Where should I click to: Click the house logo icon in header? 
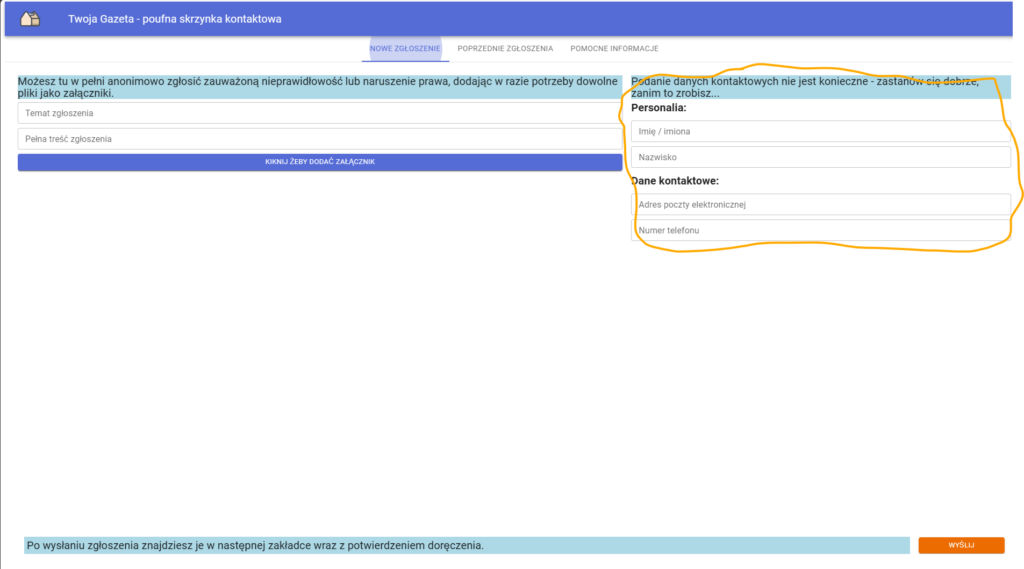(x=31, y=19)
